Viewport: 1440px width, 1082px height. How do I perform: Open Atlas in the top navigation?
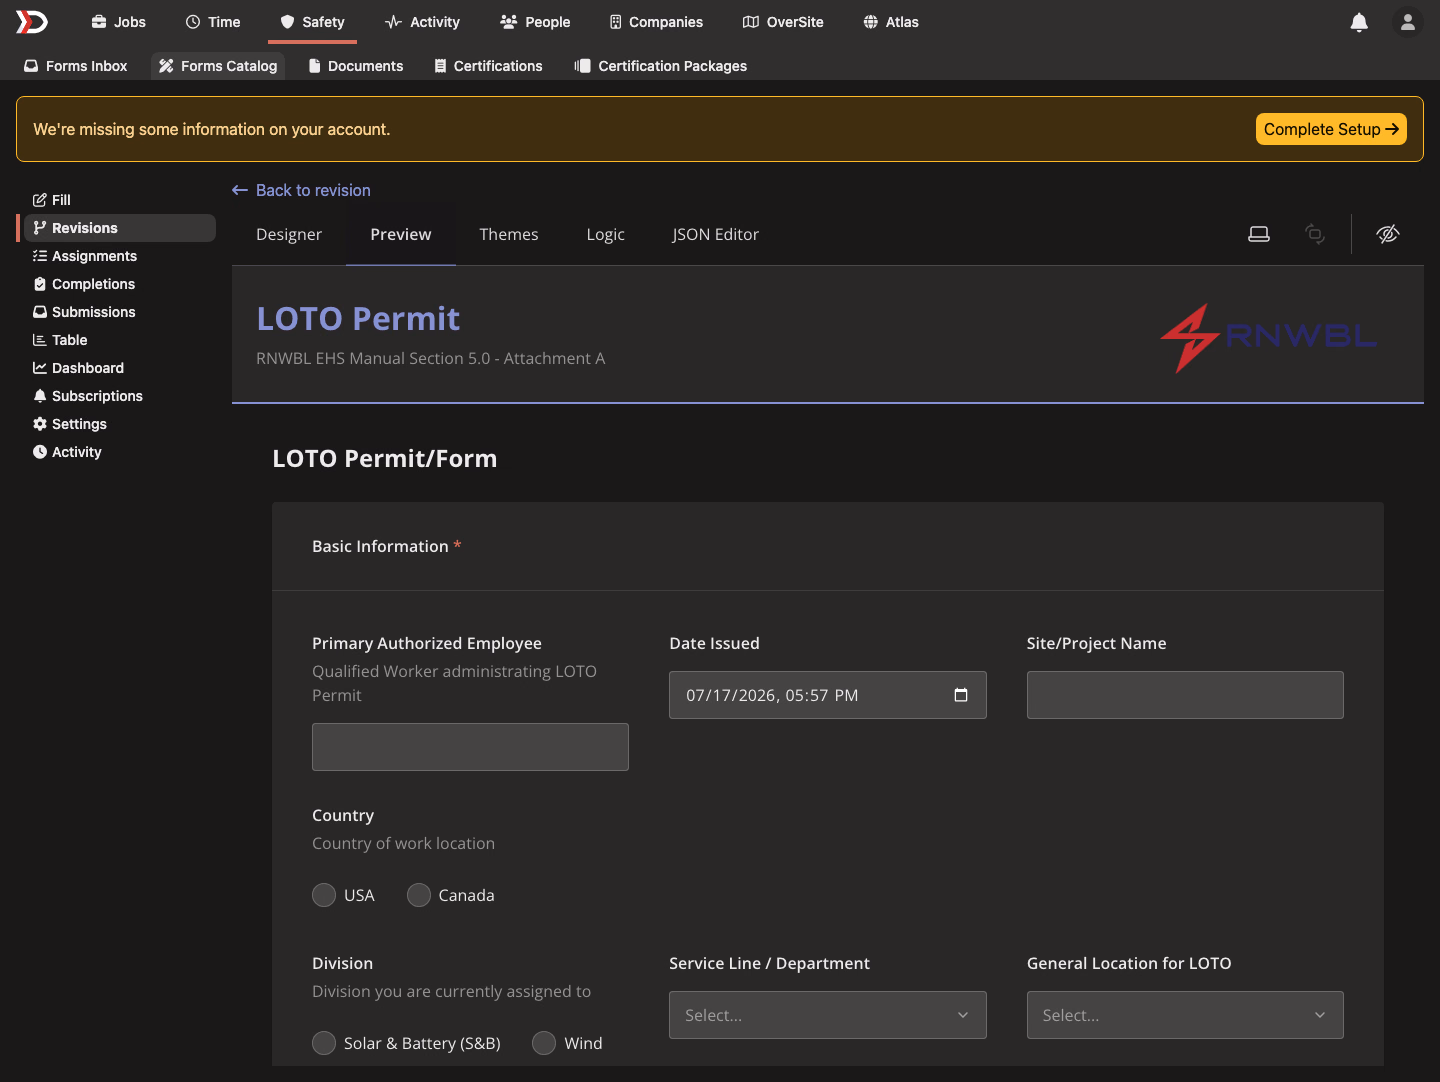891,22
